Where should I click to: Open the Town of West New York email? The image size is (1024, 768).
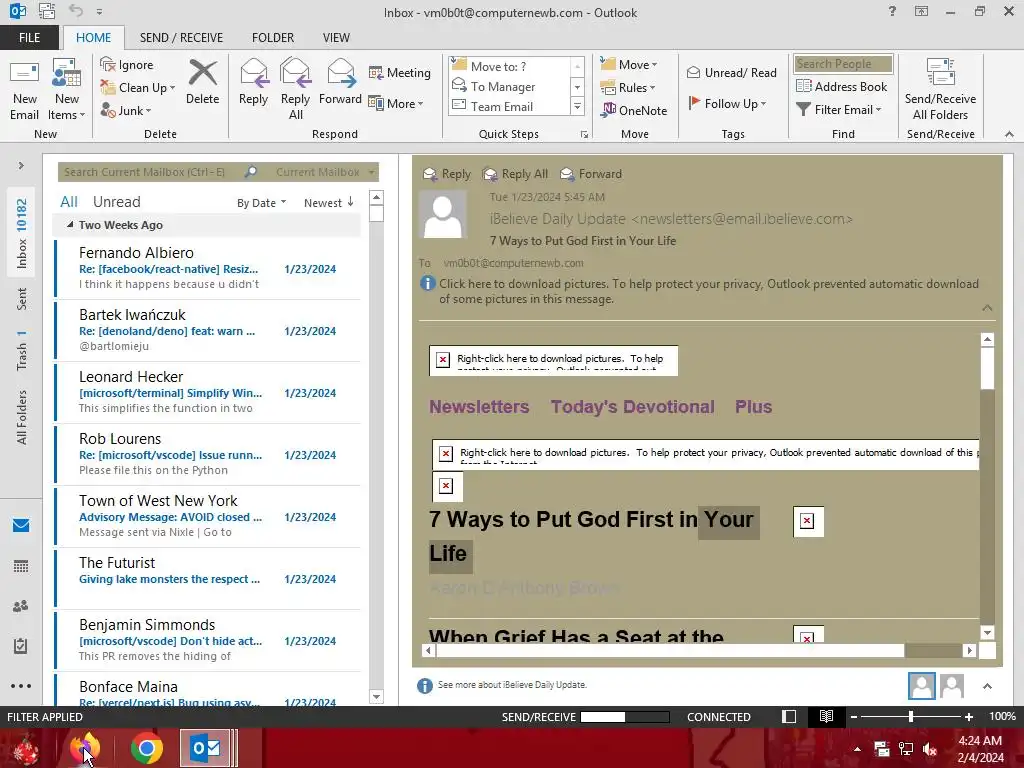tap(208, 516)
